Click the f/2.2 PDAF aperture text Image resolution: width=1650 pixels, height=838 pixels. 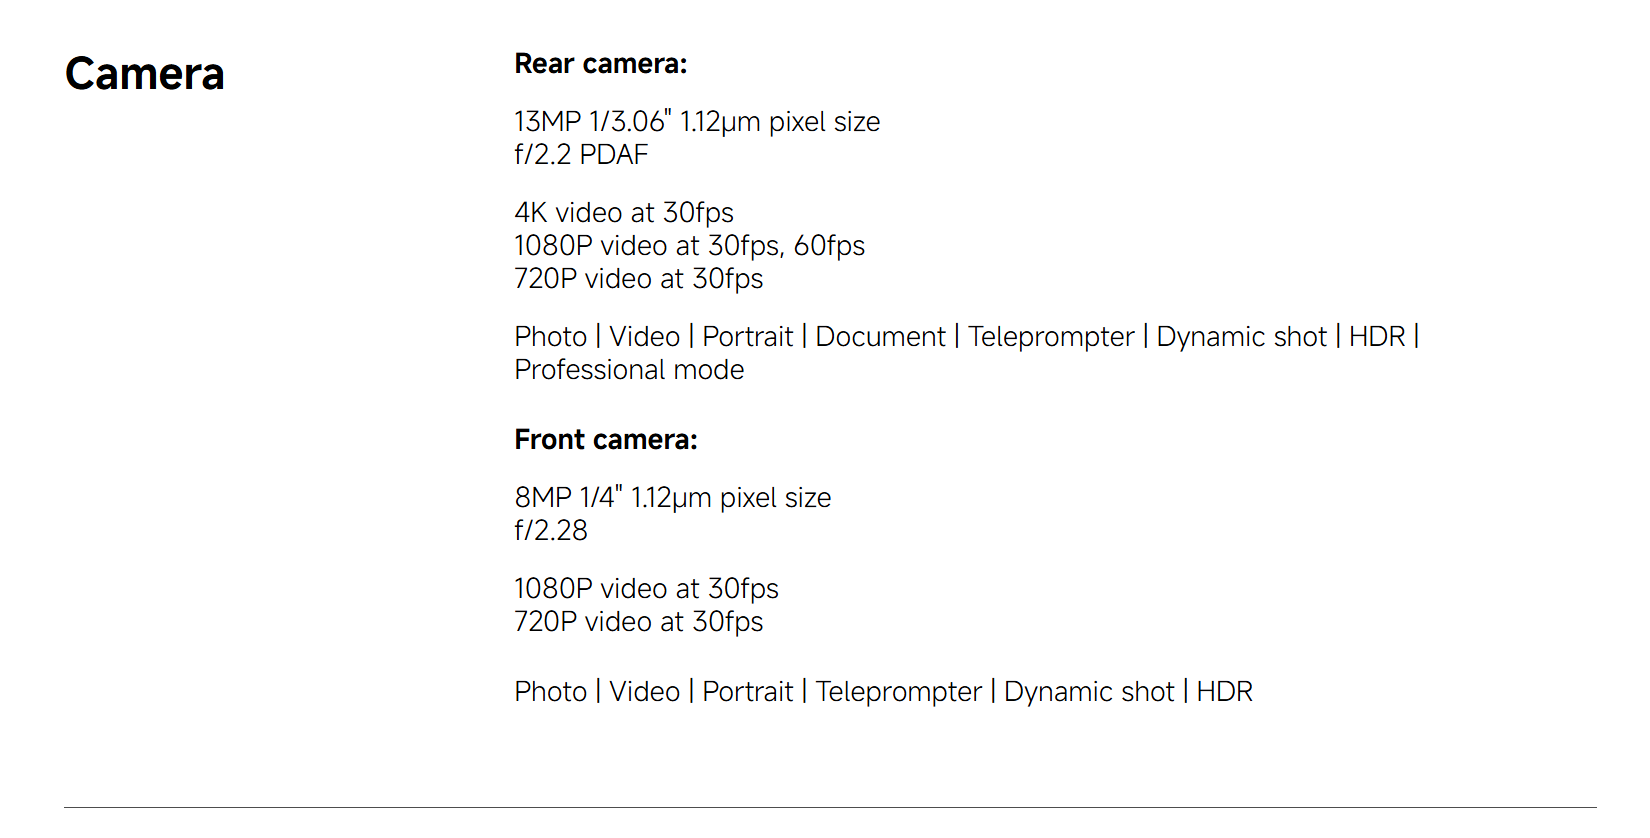[581, 155]
